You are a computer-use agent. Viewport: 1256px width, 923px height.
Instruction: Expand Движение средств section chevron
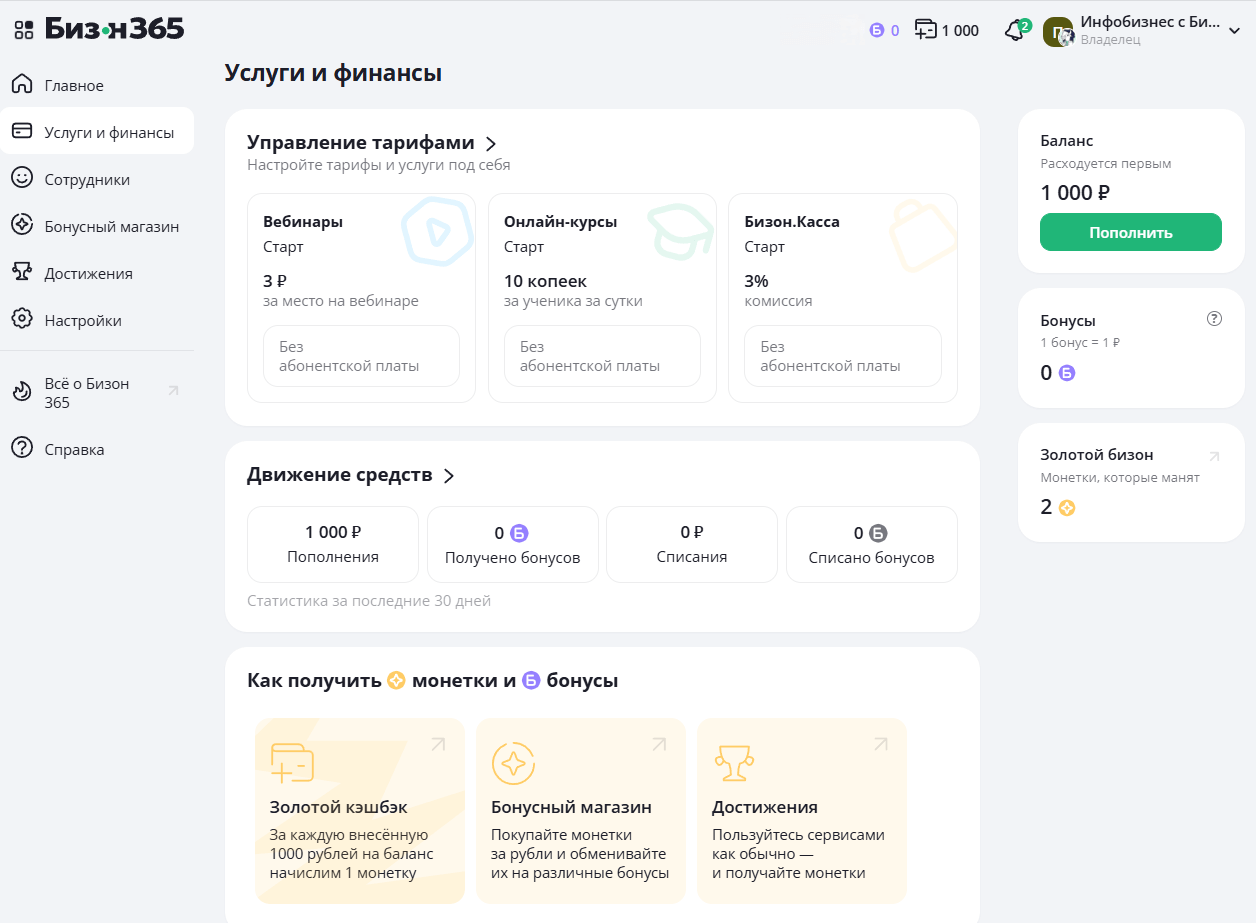(x=449, y=476)
